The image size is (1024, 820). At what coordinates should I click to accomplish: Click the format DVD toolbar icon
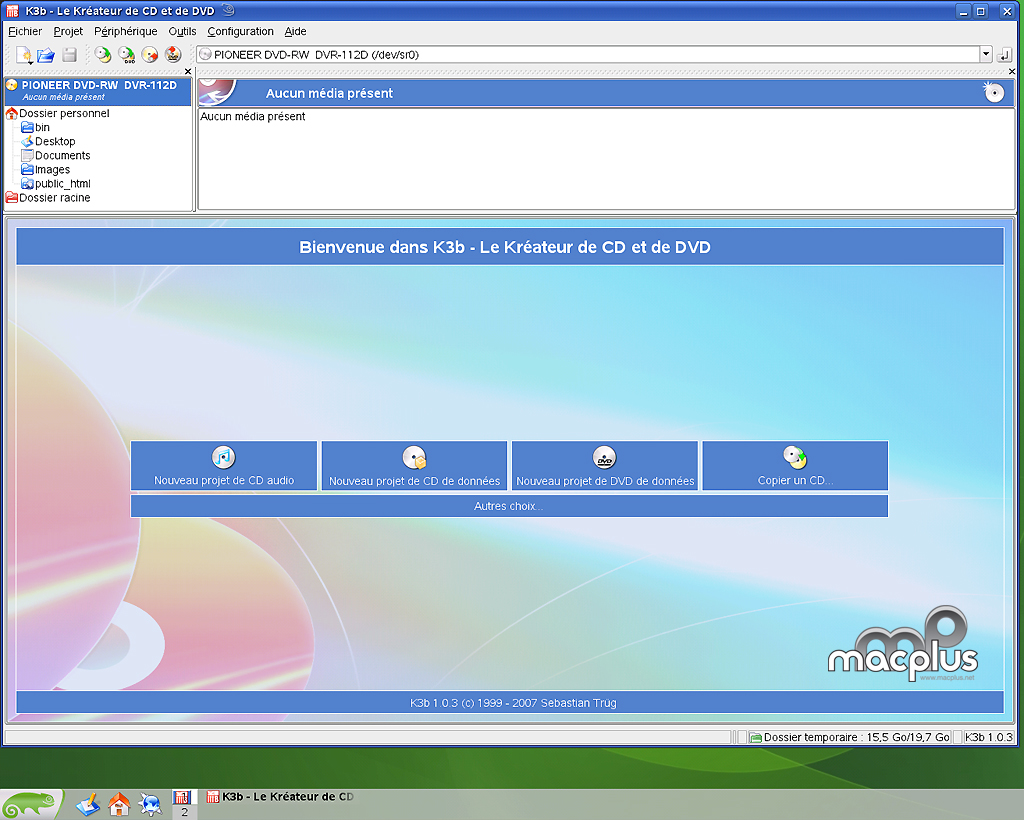coord(173,55)
